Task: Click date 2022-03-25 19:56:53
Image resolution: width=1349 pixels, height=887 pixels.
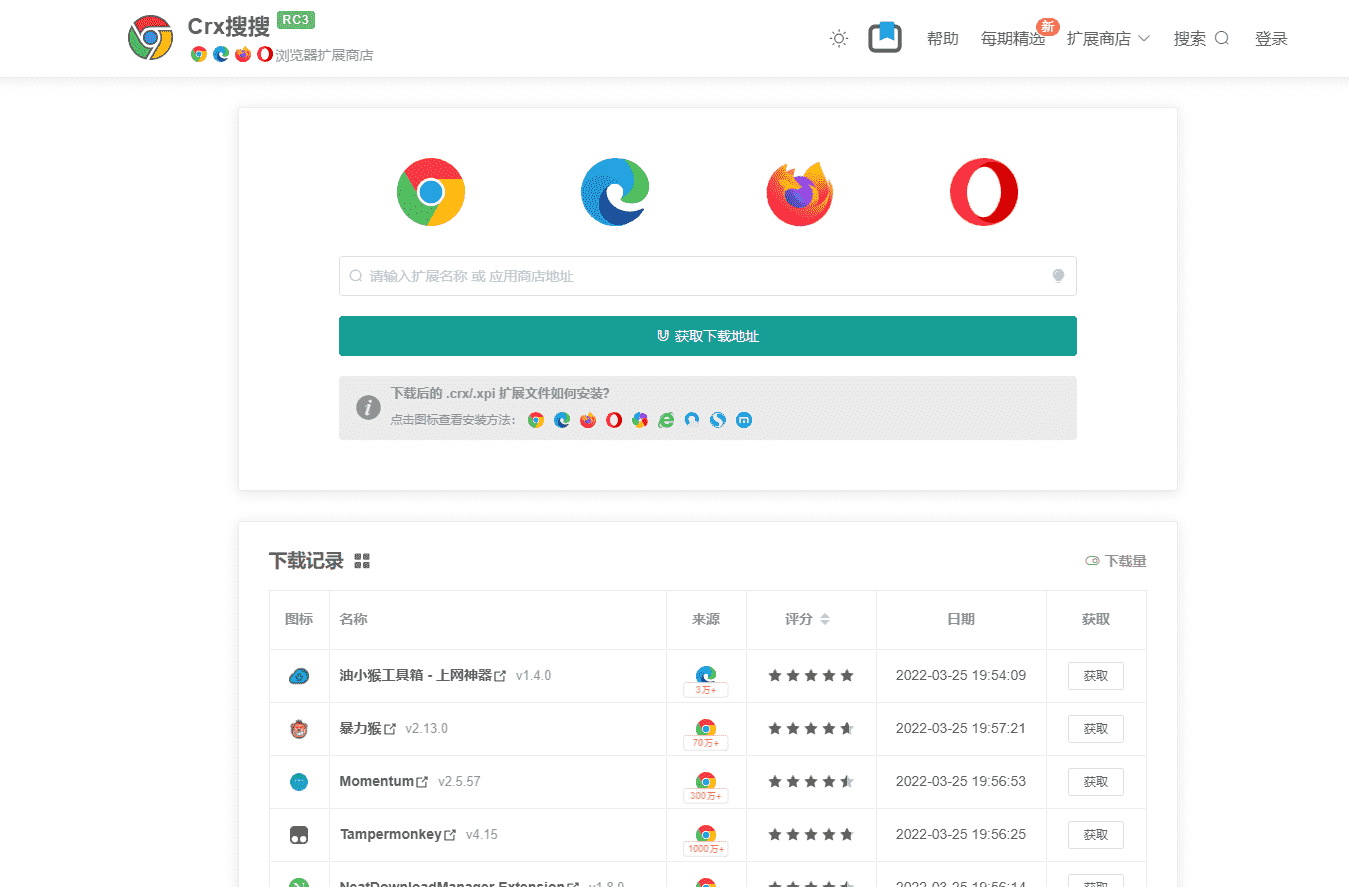Action: (x=961, y=782)
